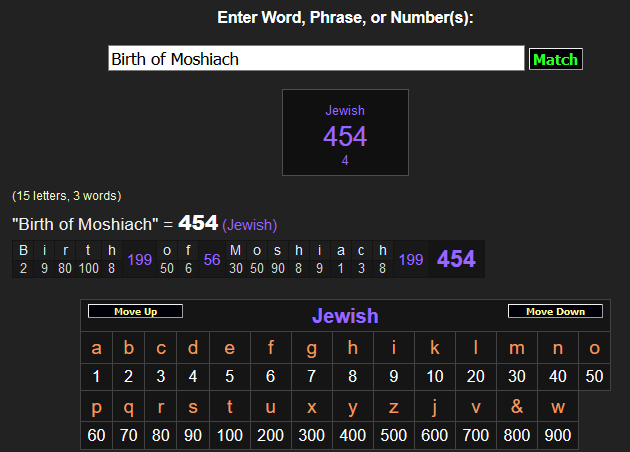The height and width of the screenshot is (452, 630).
Task: Click value 800 in cipher table
Action: (x=517, y=435)
